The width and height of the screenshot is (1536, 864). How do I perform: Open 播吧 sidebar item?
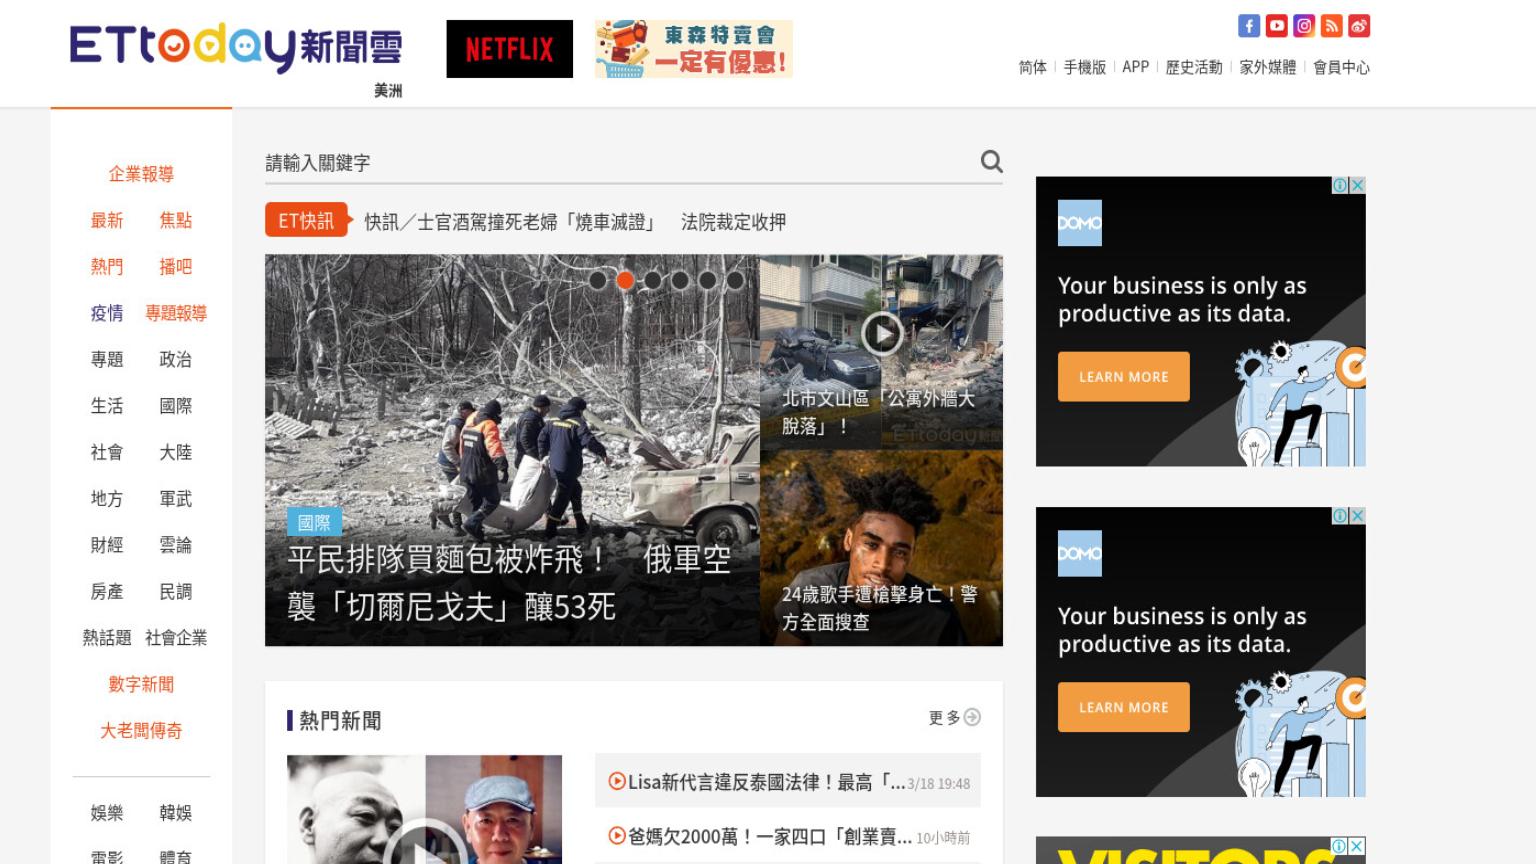point(175,267)
